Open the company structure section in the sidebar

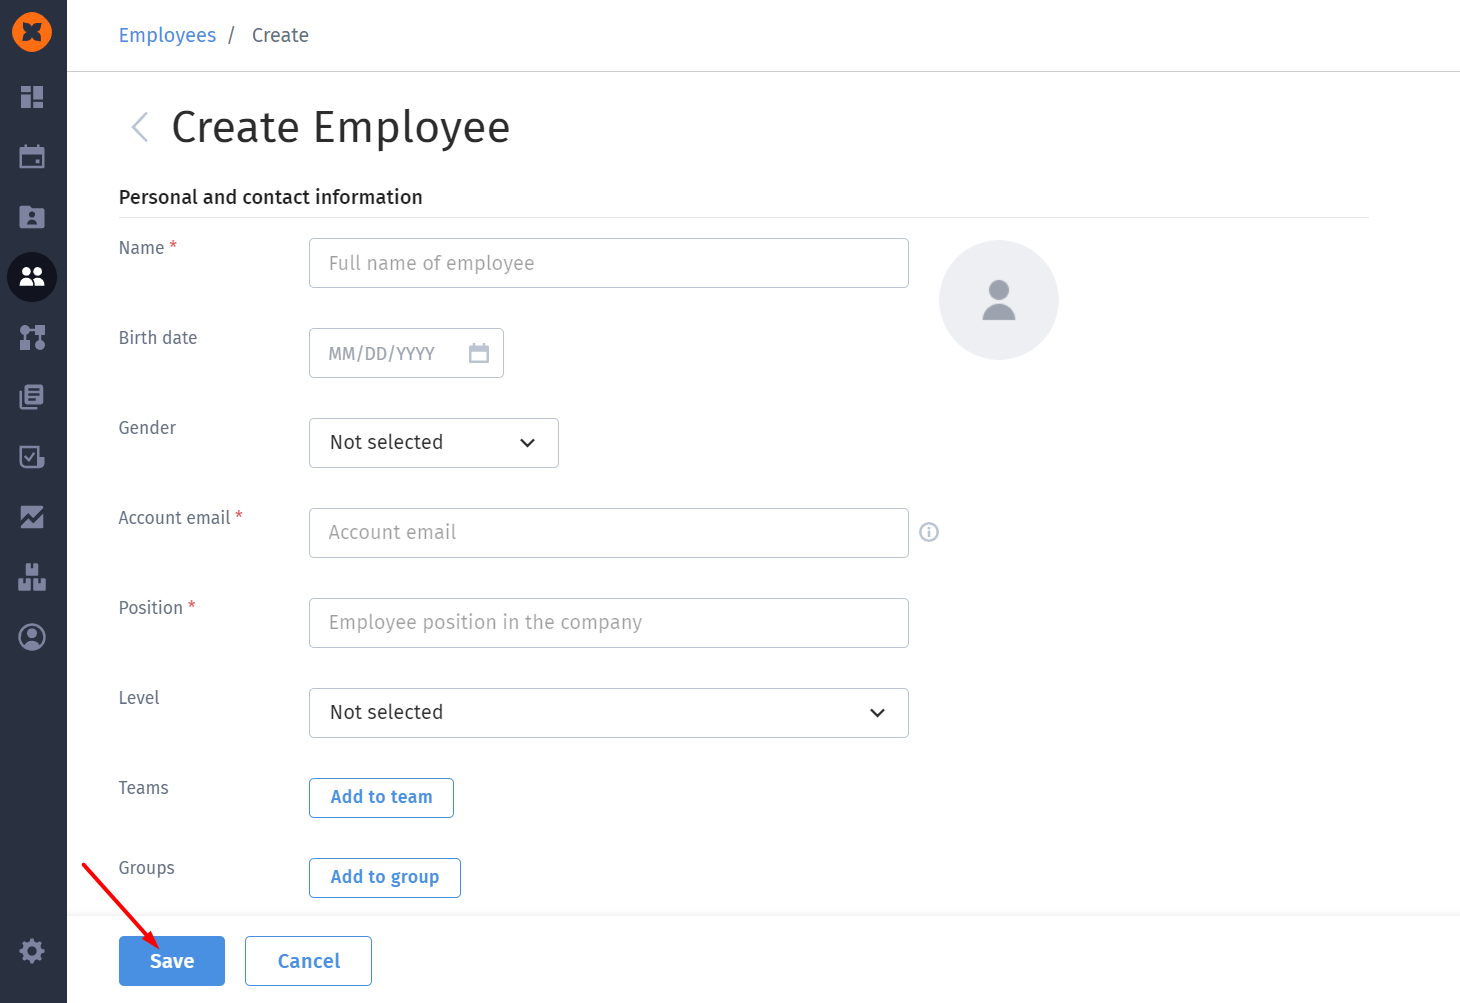tap(32, 577)
